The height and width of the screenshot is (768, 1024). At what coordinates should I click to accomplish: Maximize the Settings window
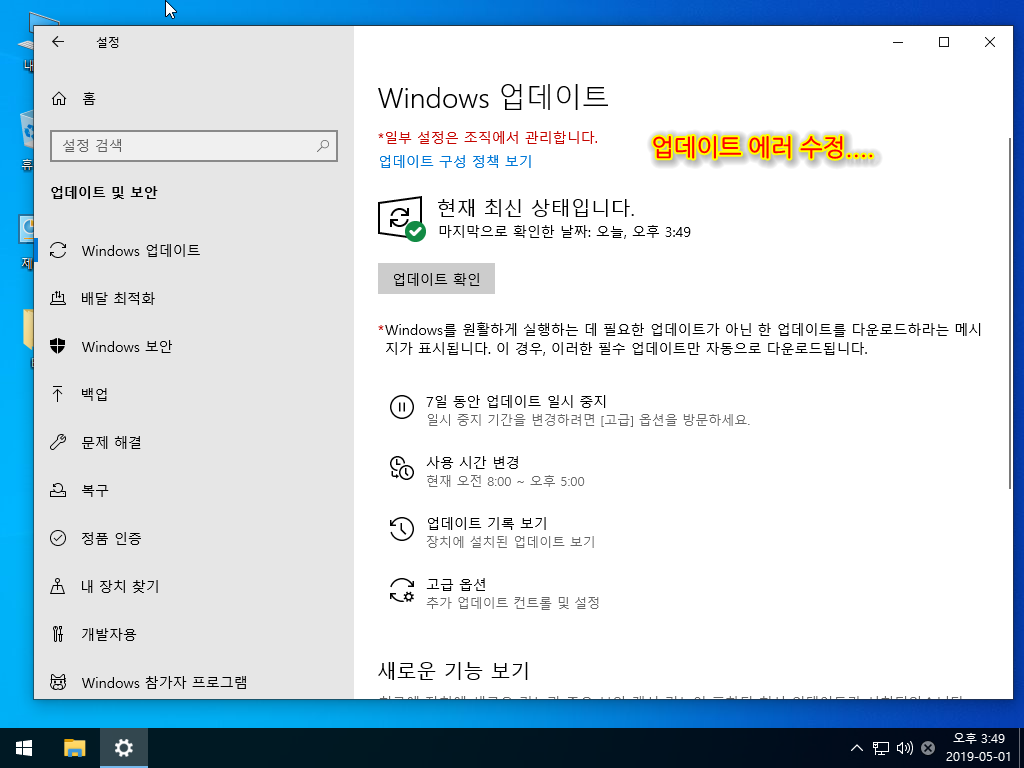pyautogui.click(x=944, y=42)
